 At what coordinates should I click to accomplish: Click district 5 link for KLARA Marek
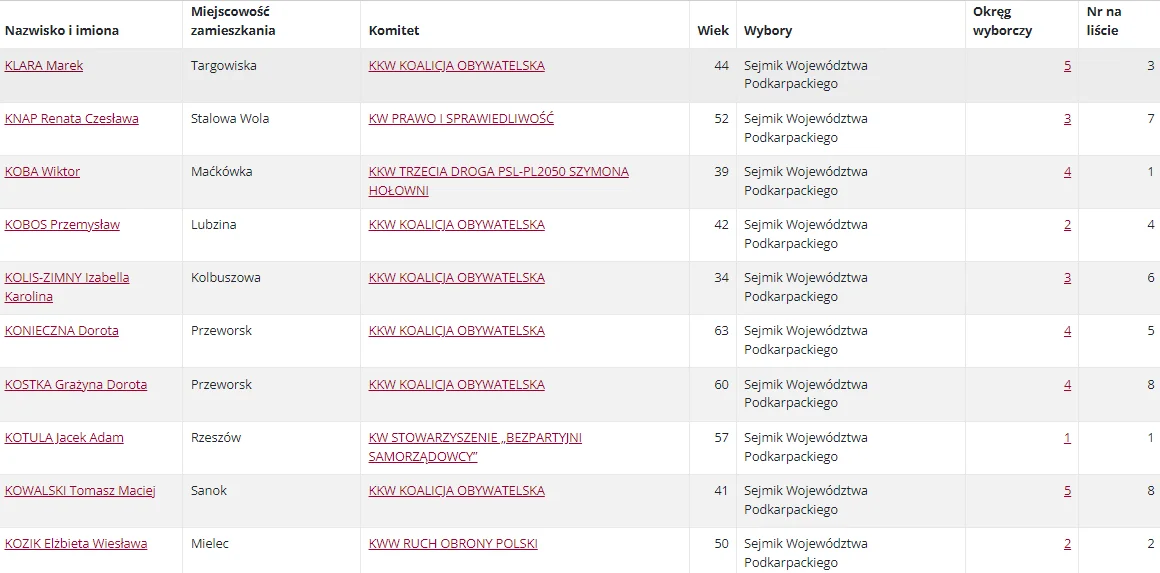[1068, 66]
